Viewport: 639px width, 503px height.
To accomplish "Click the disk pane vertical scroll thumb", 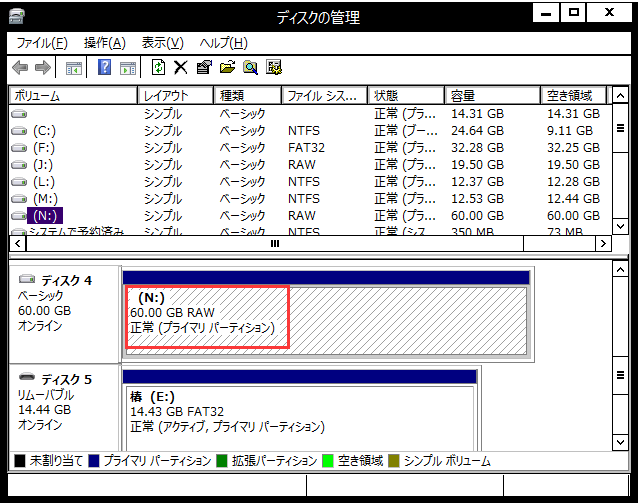I will [x=620, y=375].
